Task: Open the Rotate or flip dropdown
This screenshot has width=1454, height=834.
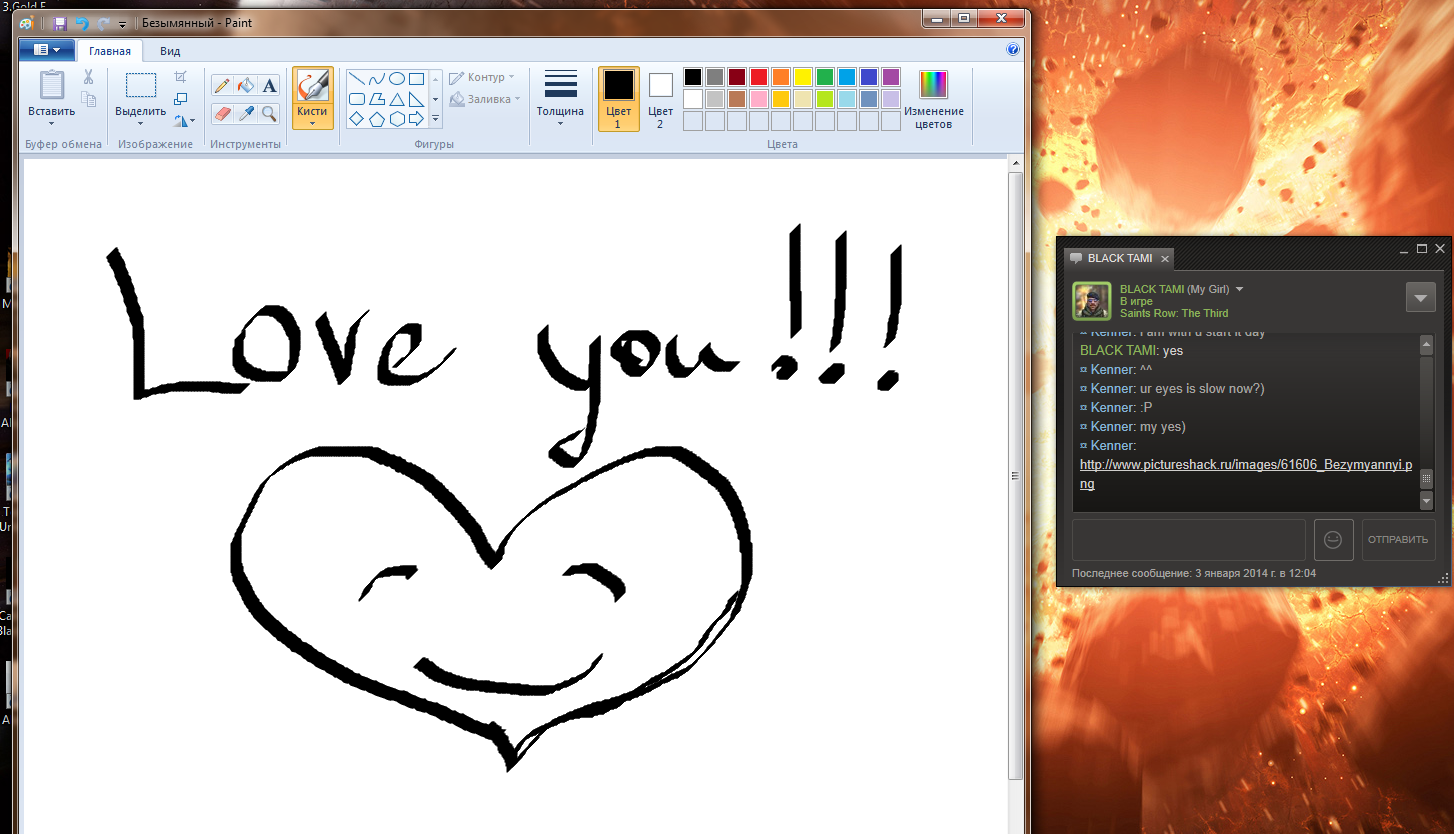Action: click(184, 121)
